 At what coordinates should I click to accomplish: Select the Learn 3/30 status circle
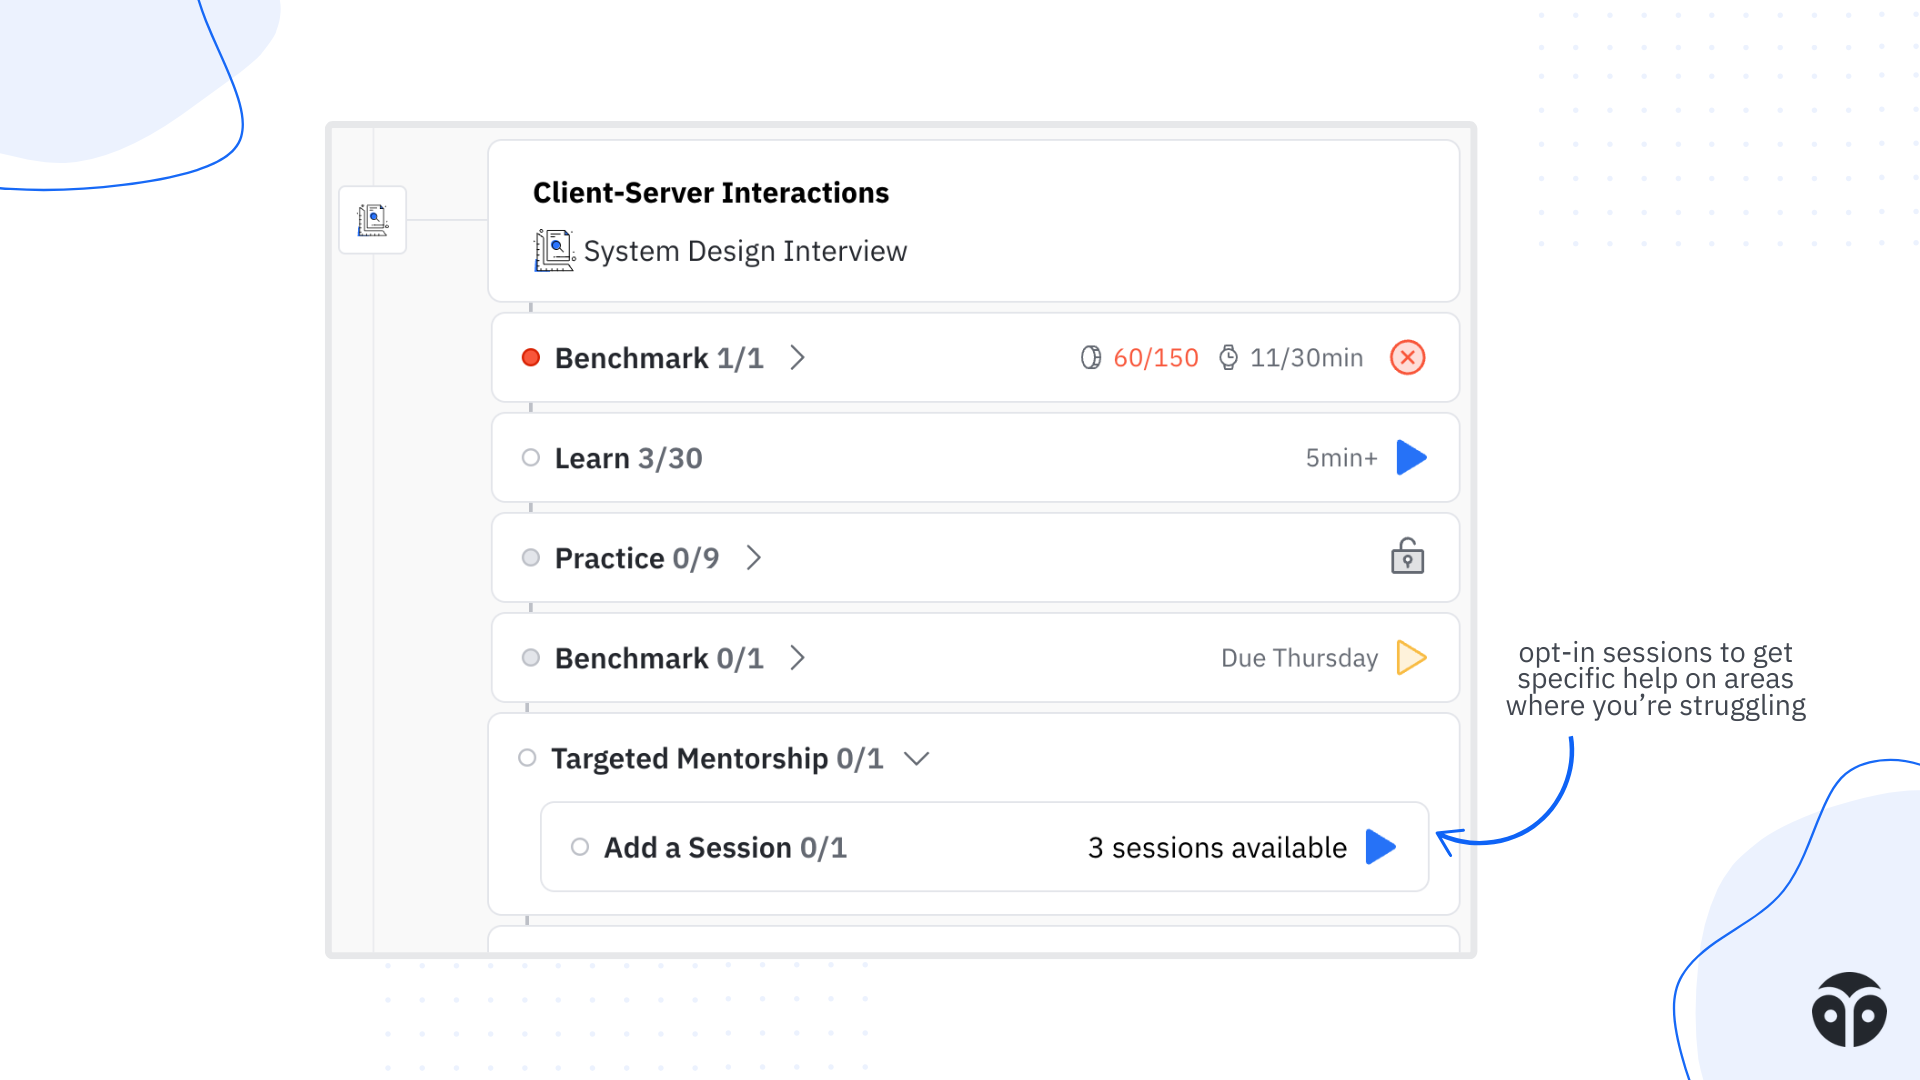[x=531, y=458]
